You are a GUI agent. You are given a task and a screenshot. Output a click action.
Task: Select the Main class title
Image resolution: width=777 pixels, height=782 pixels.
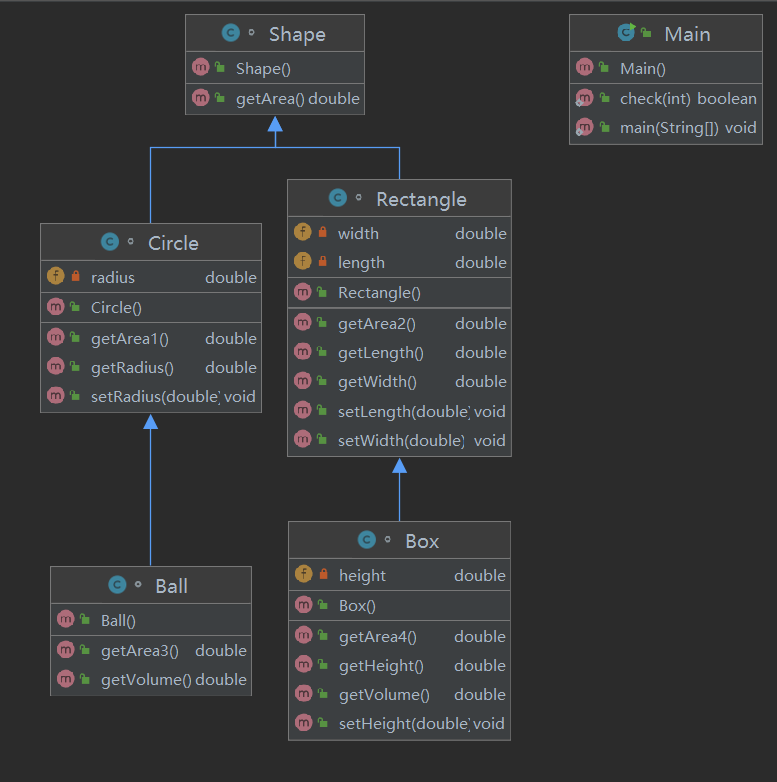pos(687,34)
